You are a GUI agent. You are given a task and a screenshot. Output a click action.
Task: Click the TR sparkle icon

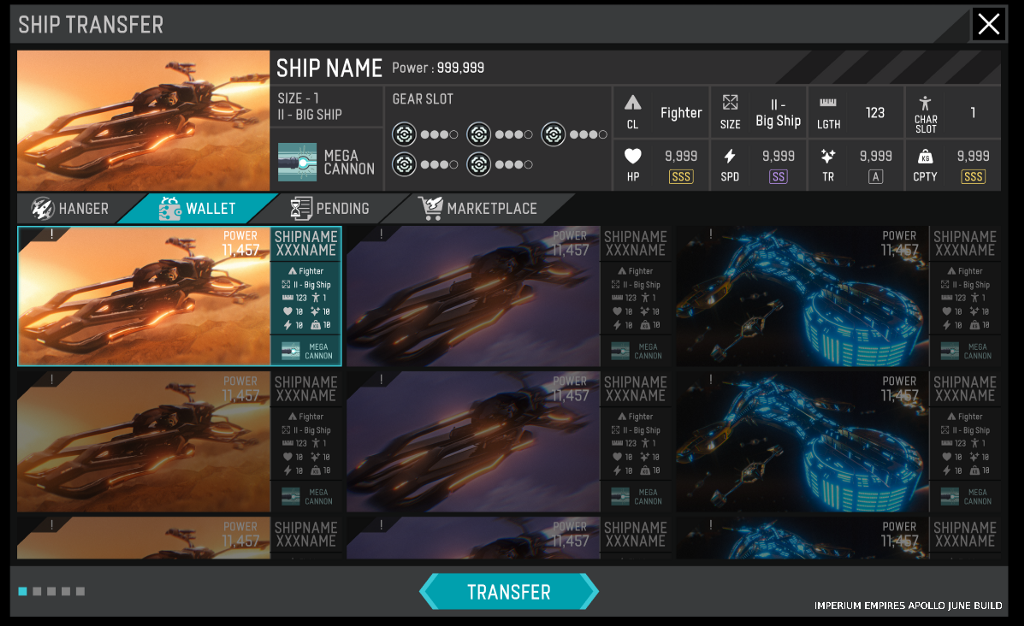coord(828,156)
